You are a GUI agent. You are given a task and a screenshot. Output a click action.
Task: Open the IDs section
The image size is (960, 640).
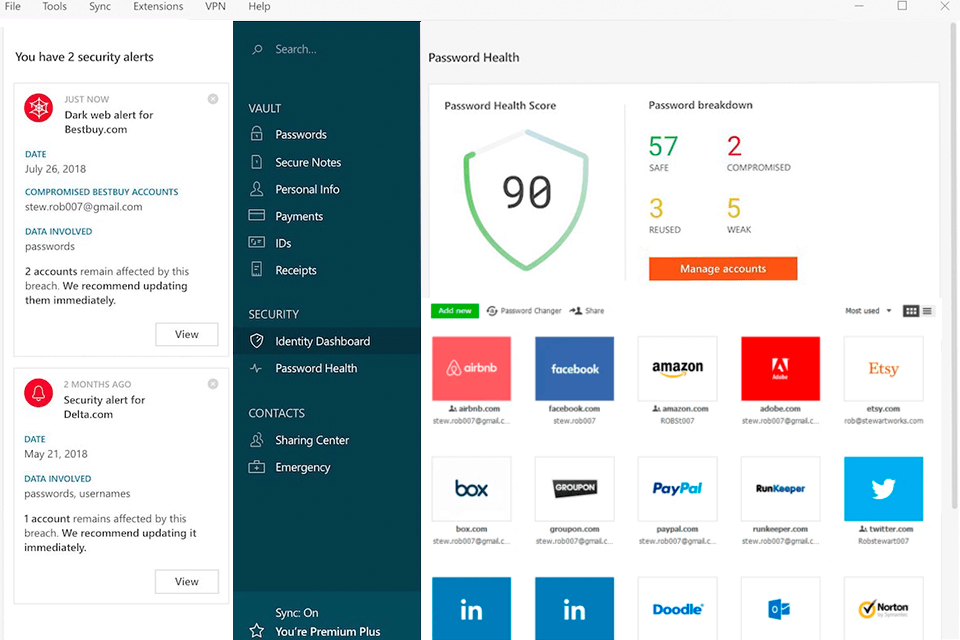pos(283,243)
